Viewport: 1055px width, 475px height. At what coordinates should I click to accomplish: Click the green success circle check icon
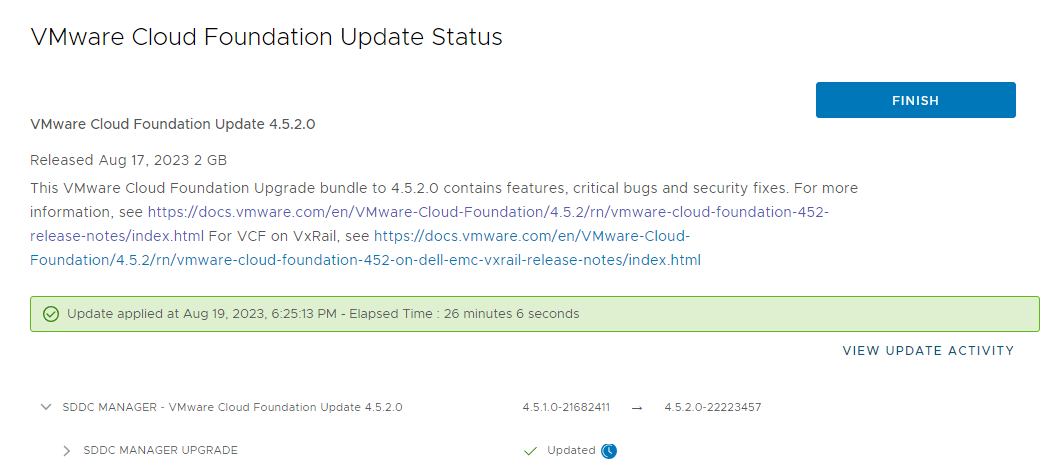pos(51,314)
